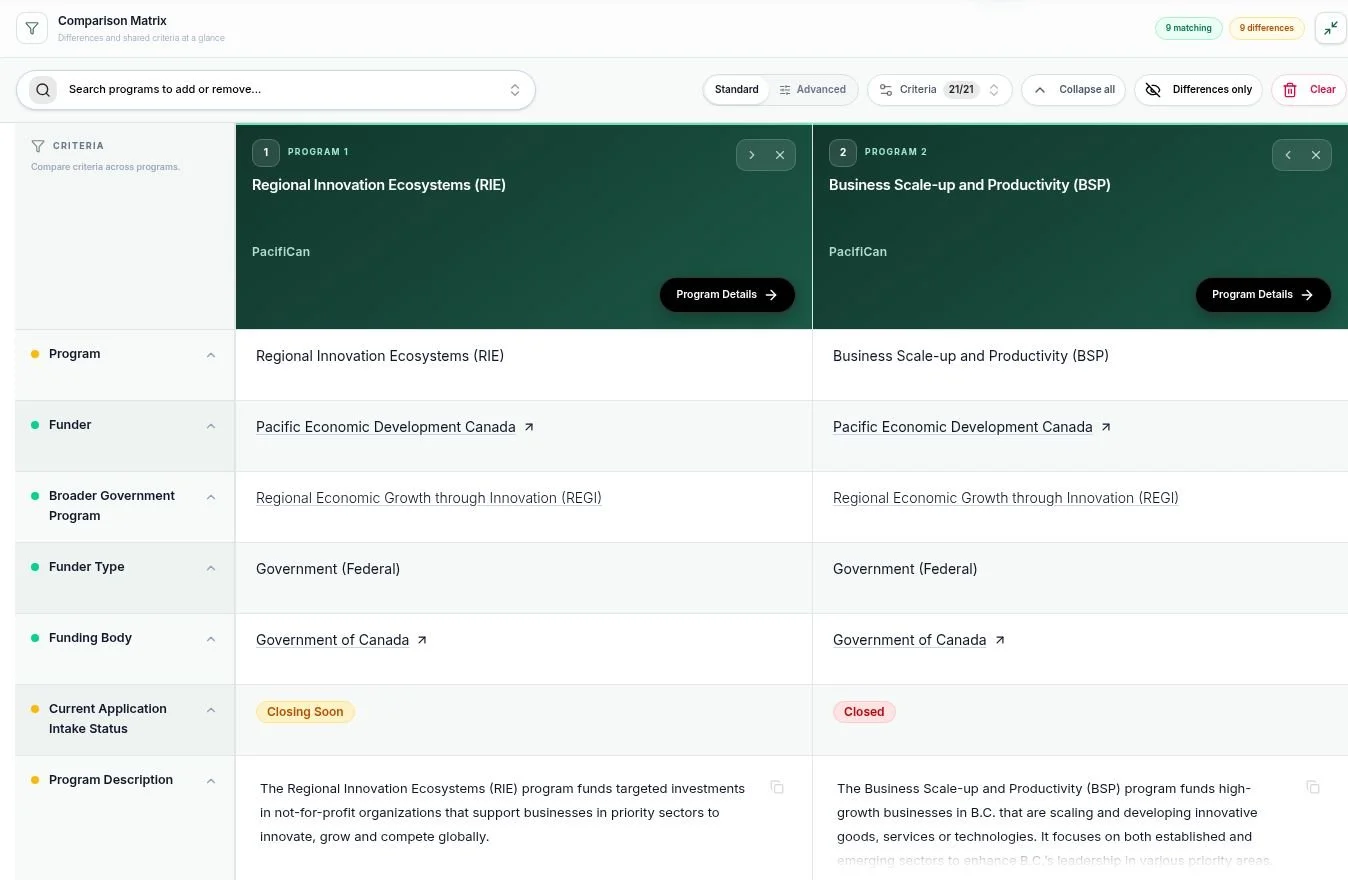
Task: Click the funnel icon next to CRITERIA heading
Action: (38, 146)
